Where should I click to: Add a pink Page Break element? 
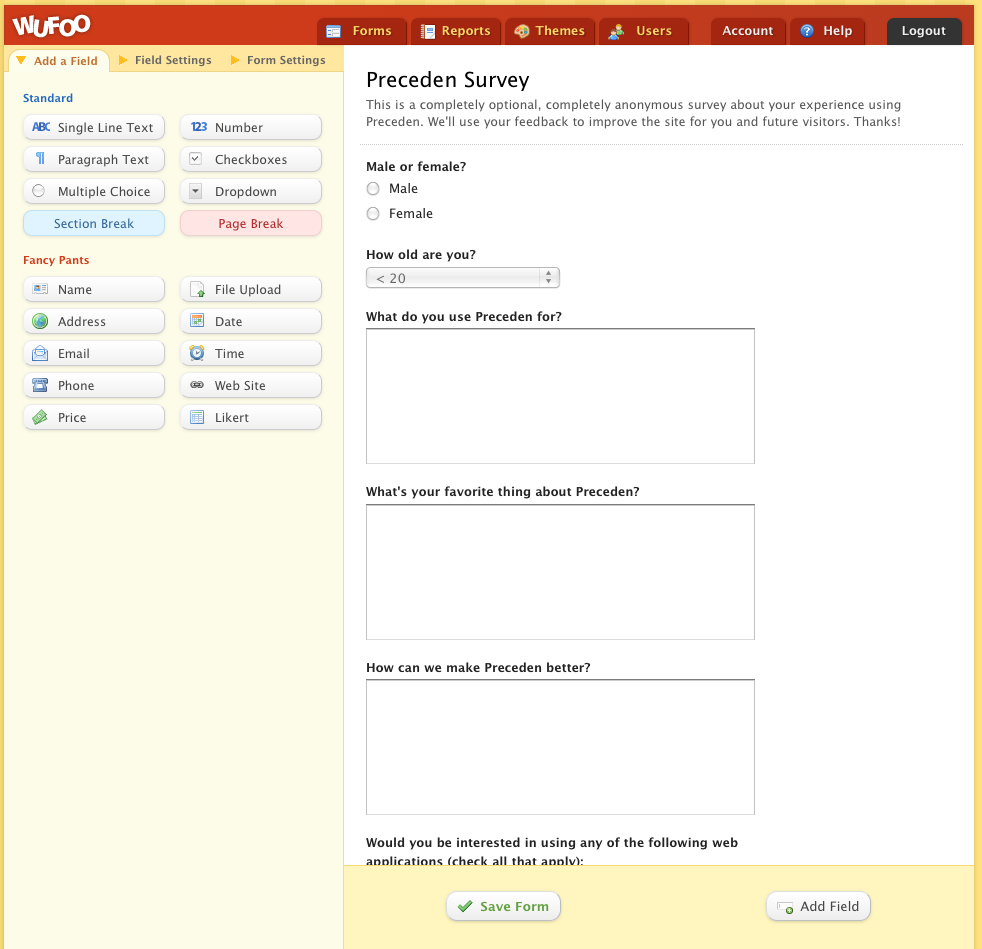pyautogui.click(x=251, y=224)
